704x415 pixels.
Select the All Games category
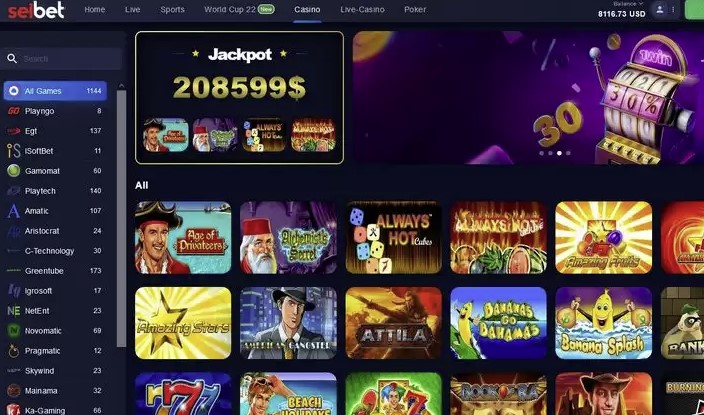click(x=55, y=91)
